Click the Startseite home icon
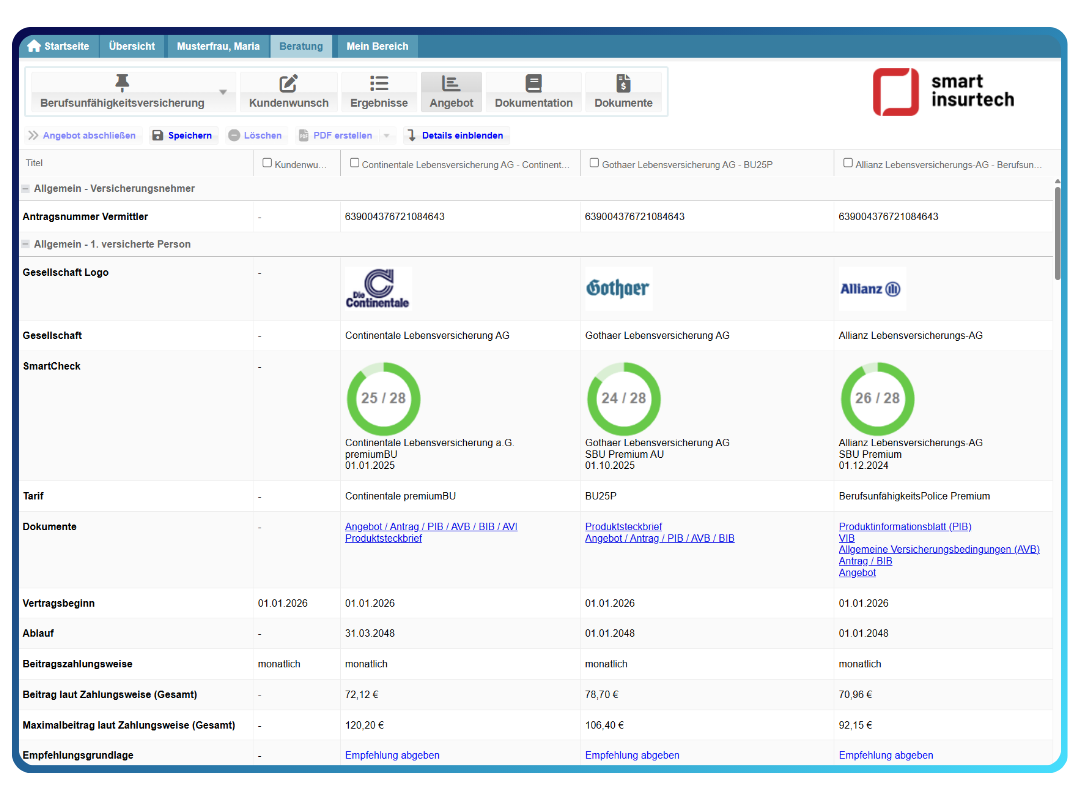The height and width of the screenshot is (800, 1080). (x=34, y=46)
